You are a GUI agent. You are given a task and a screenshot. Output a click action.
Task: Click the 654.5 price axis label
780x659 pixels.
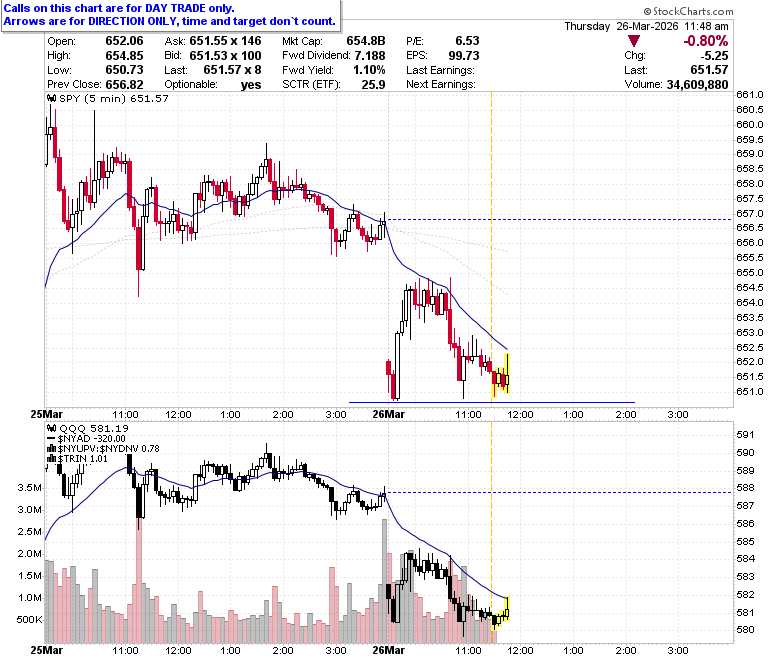tap(750, 287)
